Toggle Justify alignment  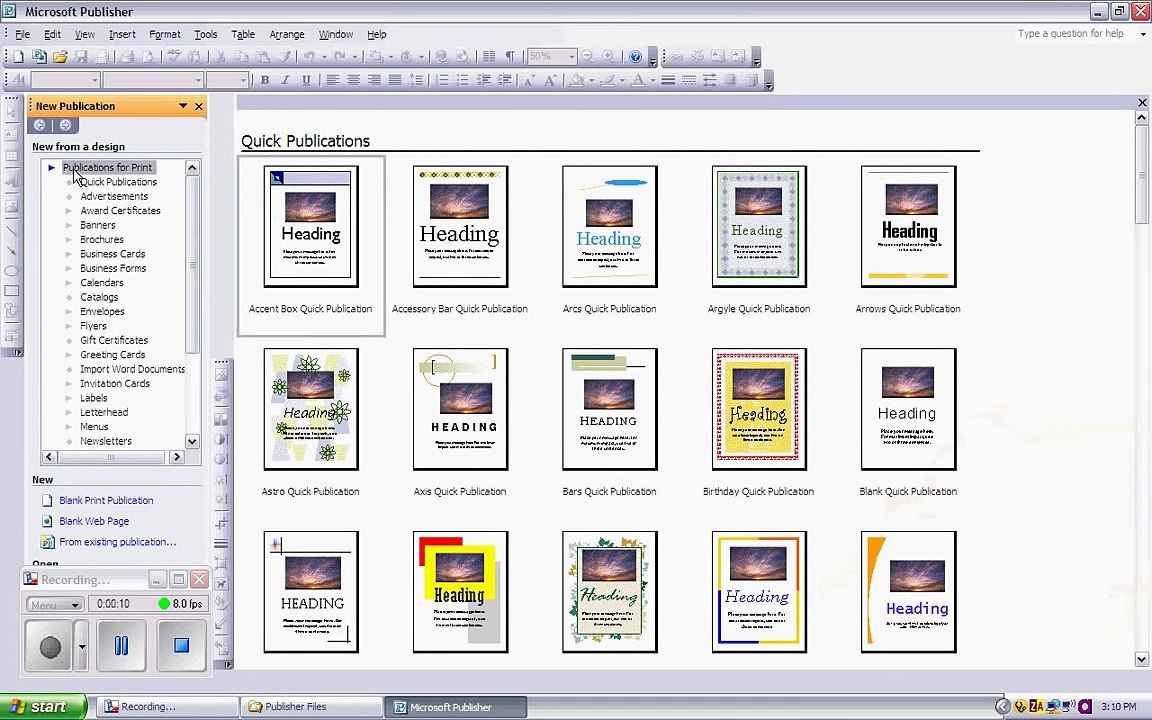[x=395, y=80]
